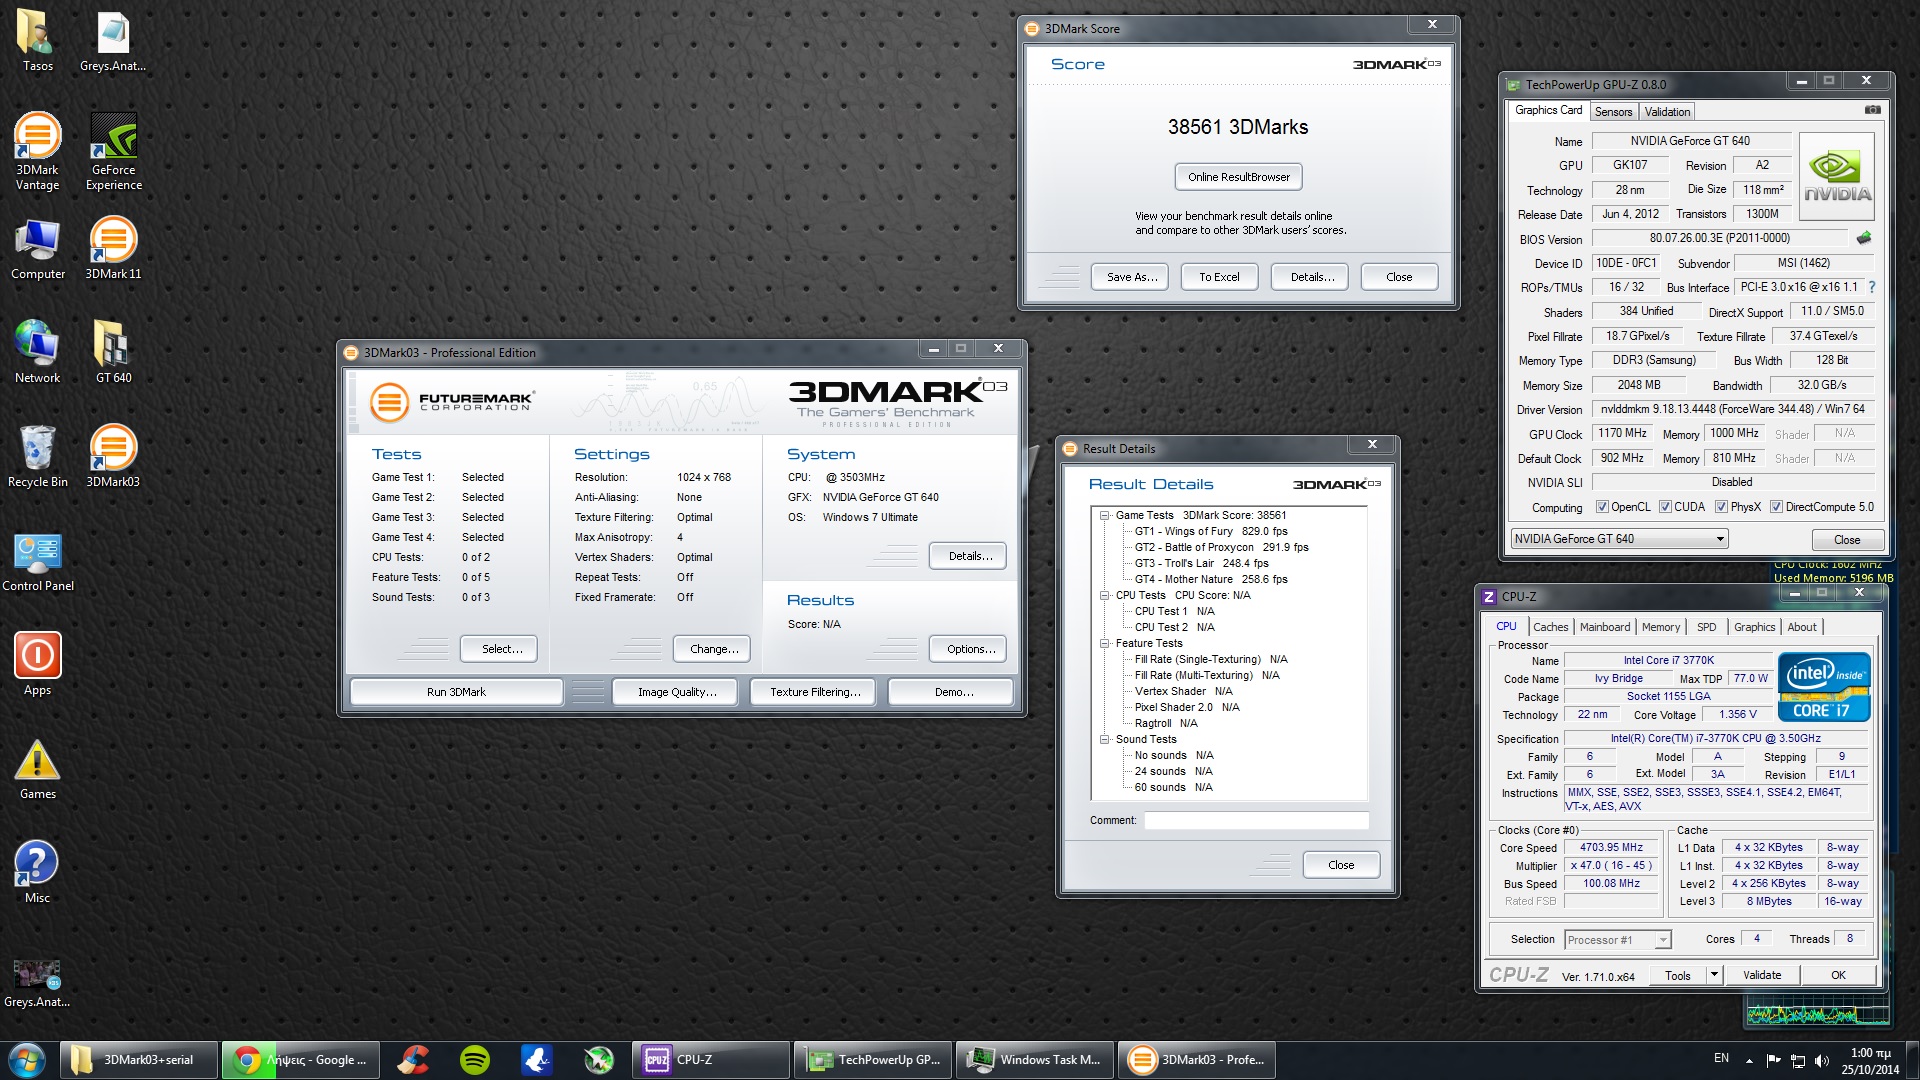Screen dimensions: 1920x1080
Task: Select GT1 - Wings of Fury result row
Action: 1210,532
